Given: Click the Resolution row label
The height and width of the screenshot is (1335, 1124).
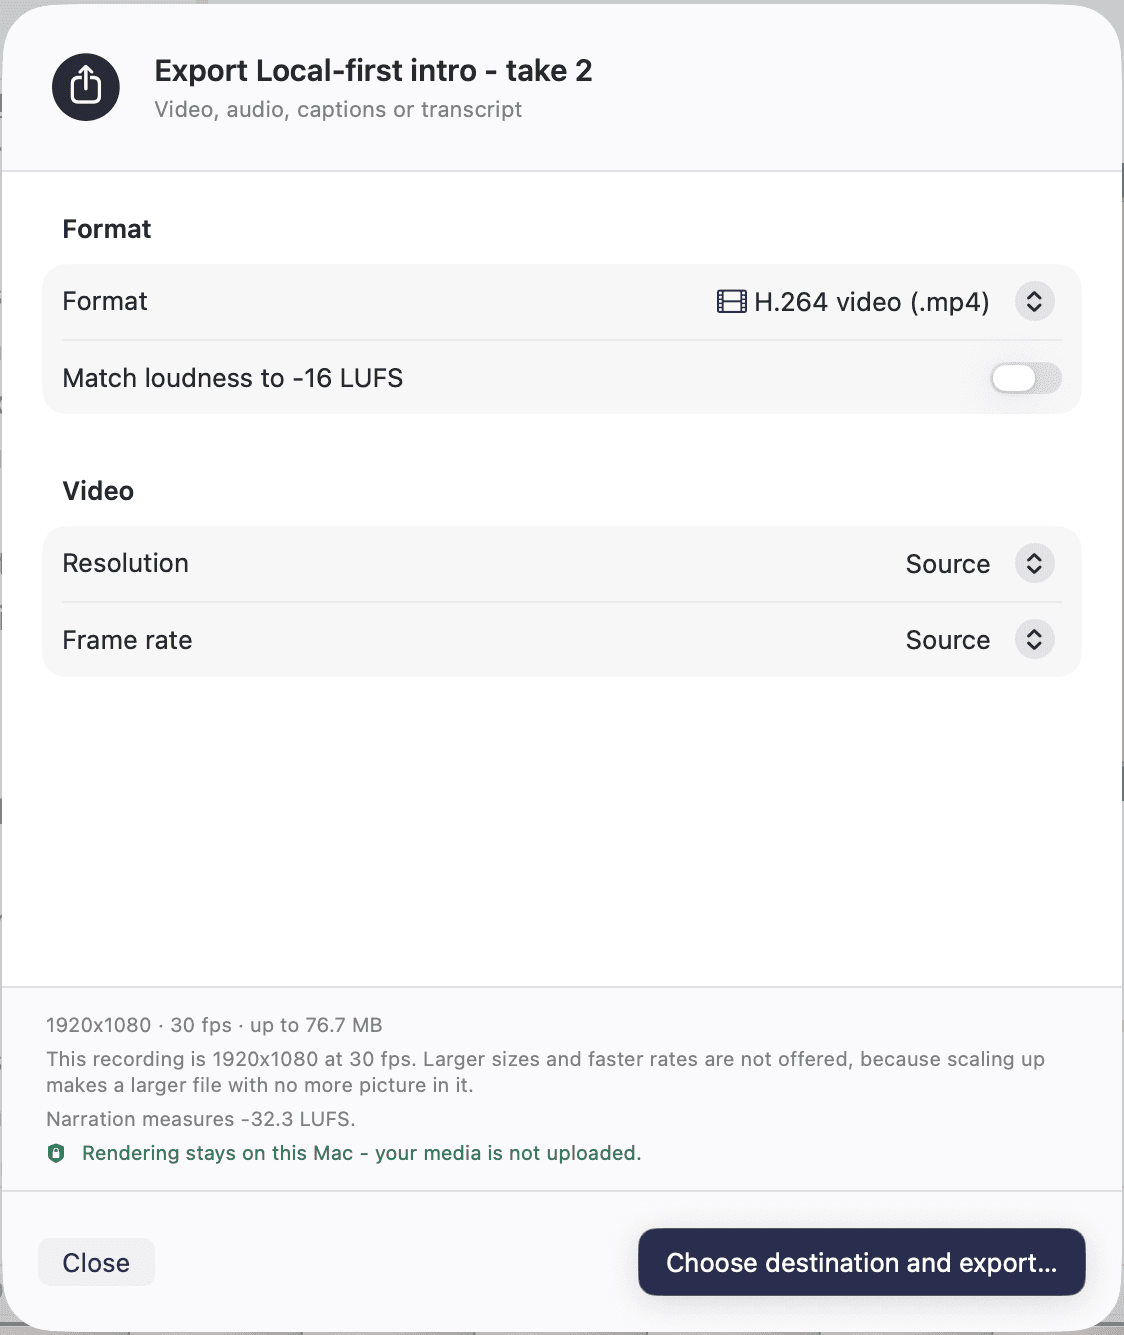Looking at the screenshot, I should point(126,563).
